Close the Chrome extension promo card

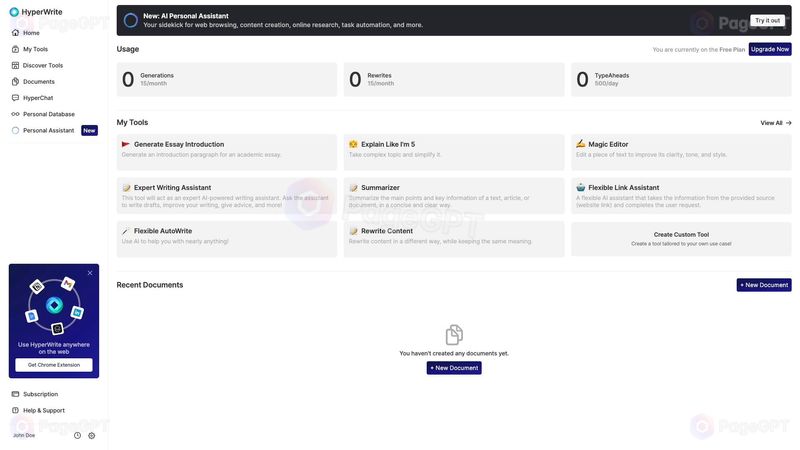(x=90, y=273)
